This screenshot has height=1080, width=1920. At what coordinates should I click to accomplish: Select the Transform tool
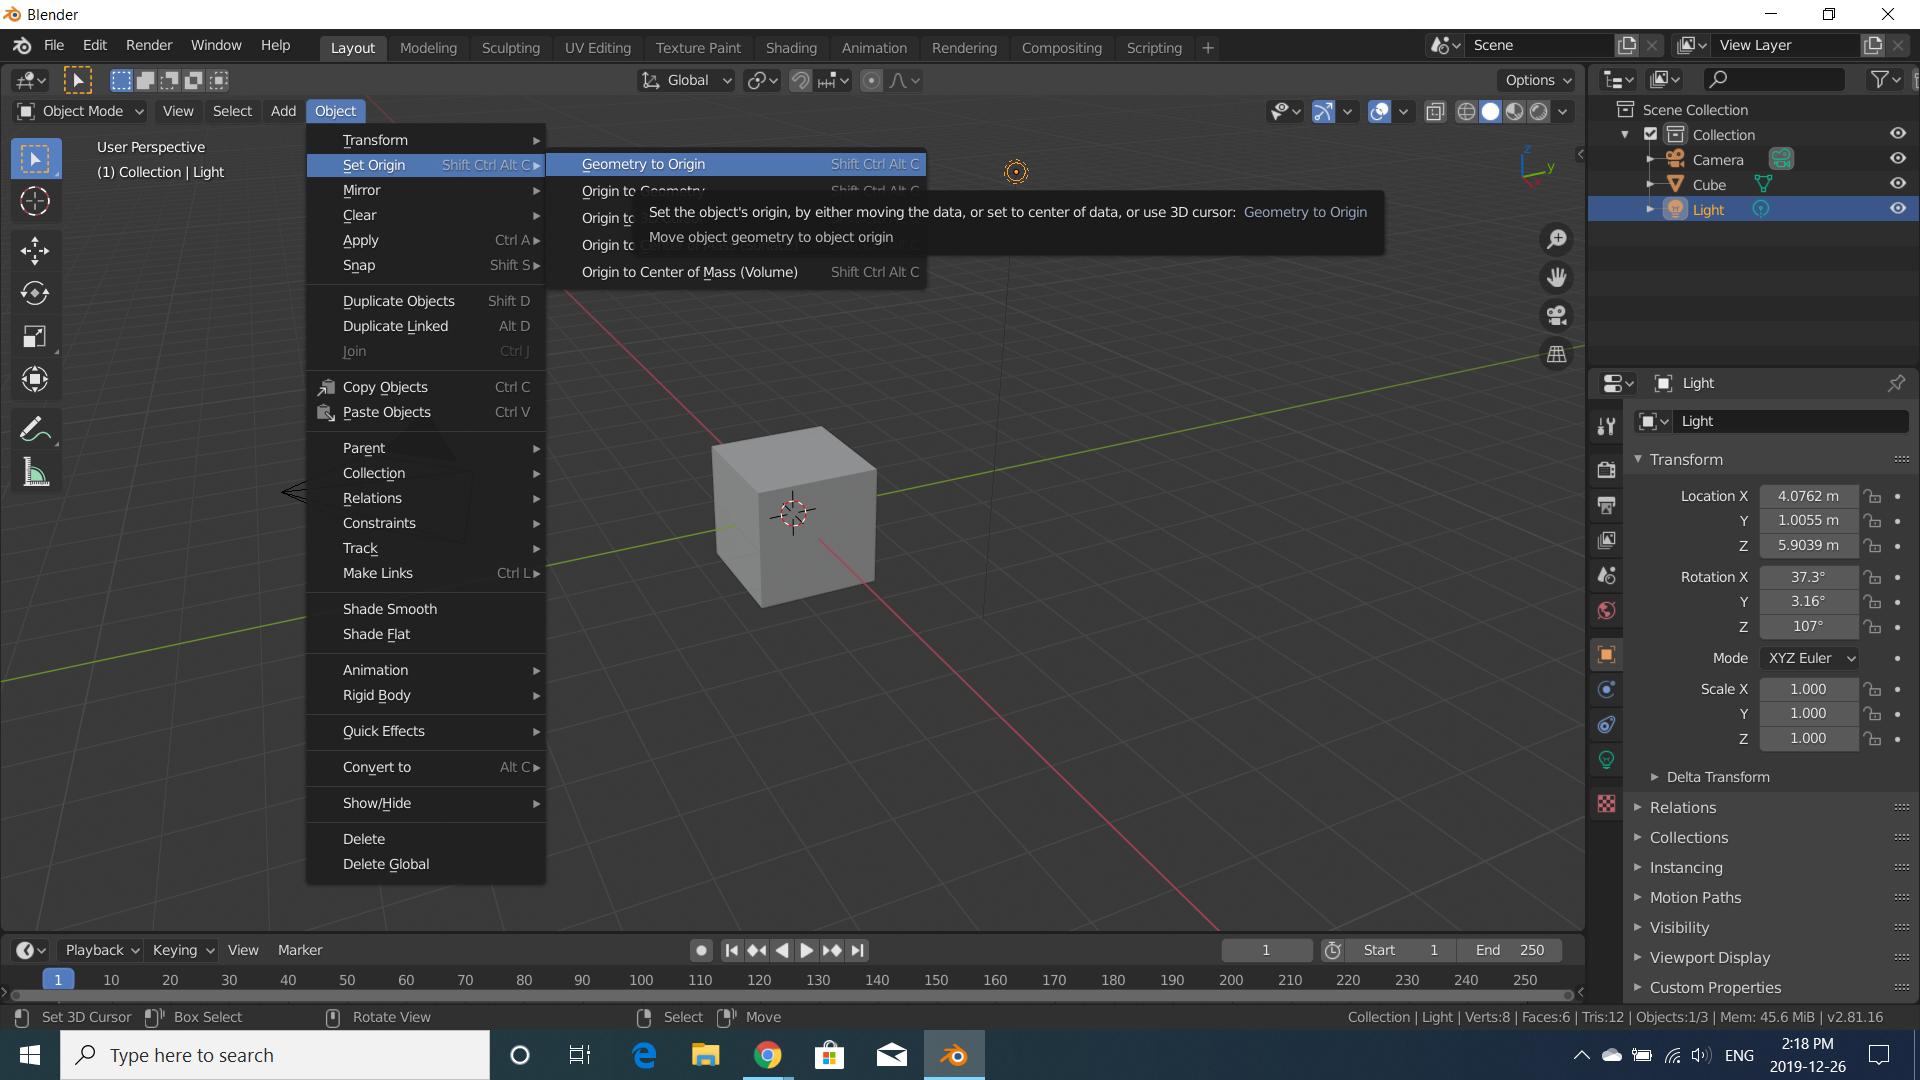(35, 379)
